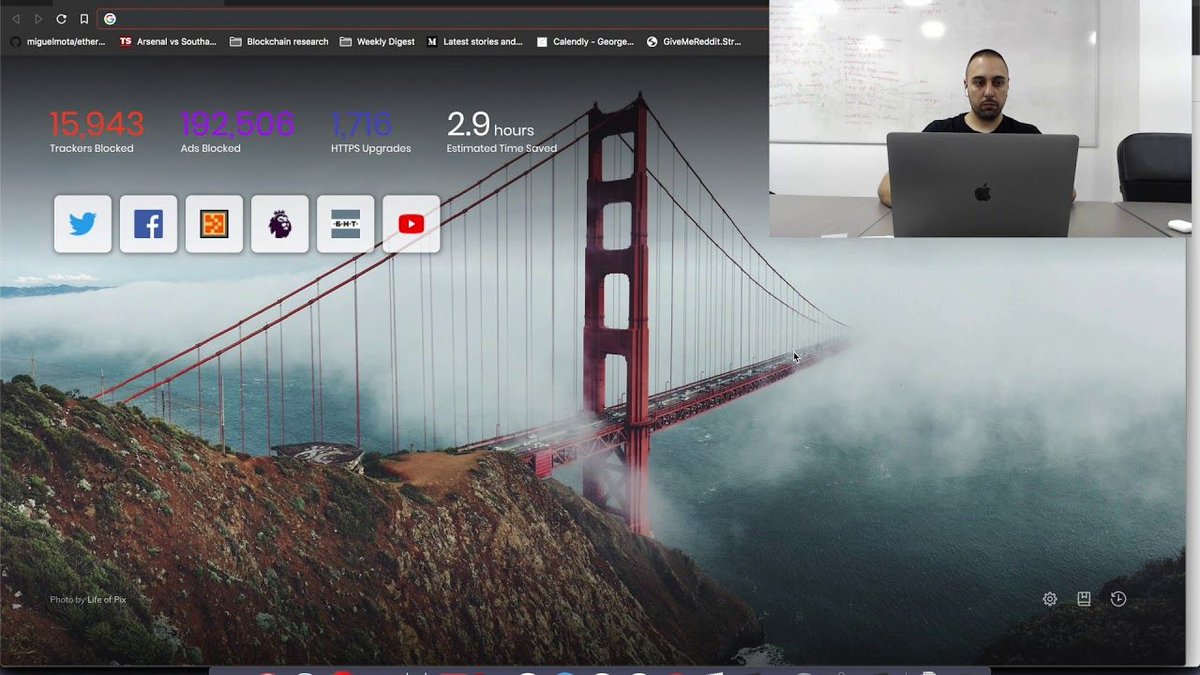Click the 192,506 Ads Blocked stat
1200x675 pixels.
point(237,132)
